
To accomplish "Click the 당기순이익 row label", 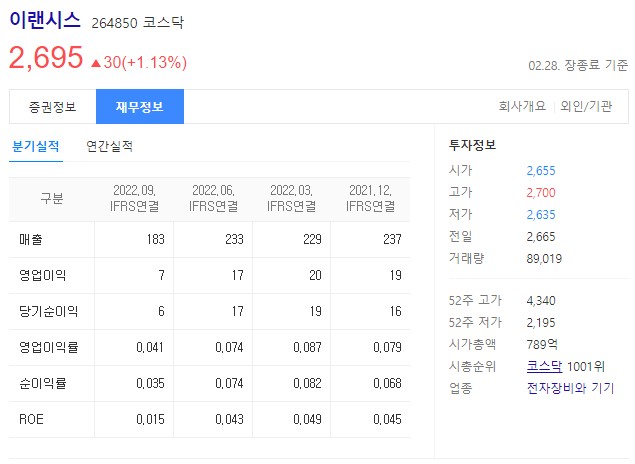I will coord(49,311).
